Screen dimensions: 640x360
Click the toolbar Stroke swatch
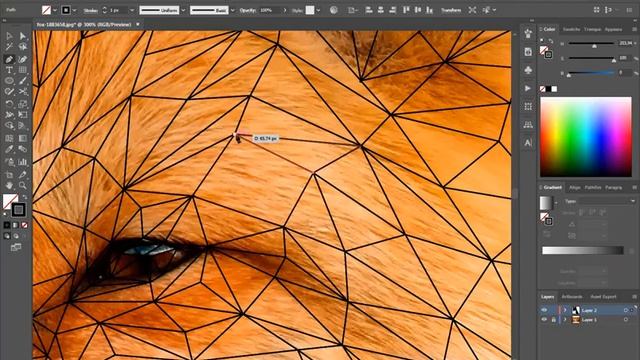pyautogui.click(x=18, y=210)
